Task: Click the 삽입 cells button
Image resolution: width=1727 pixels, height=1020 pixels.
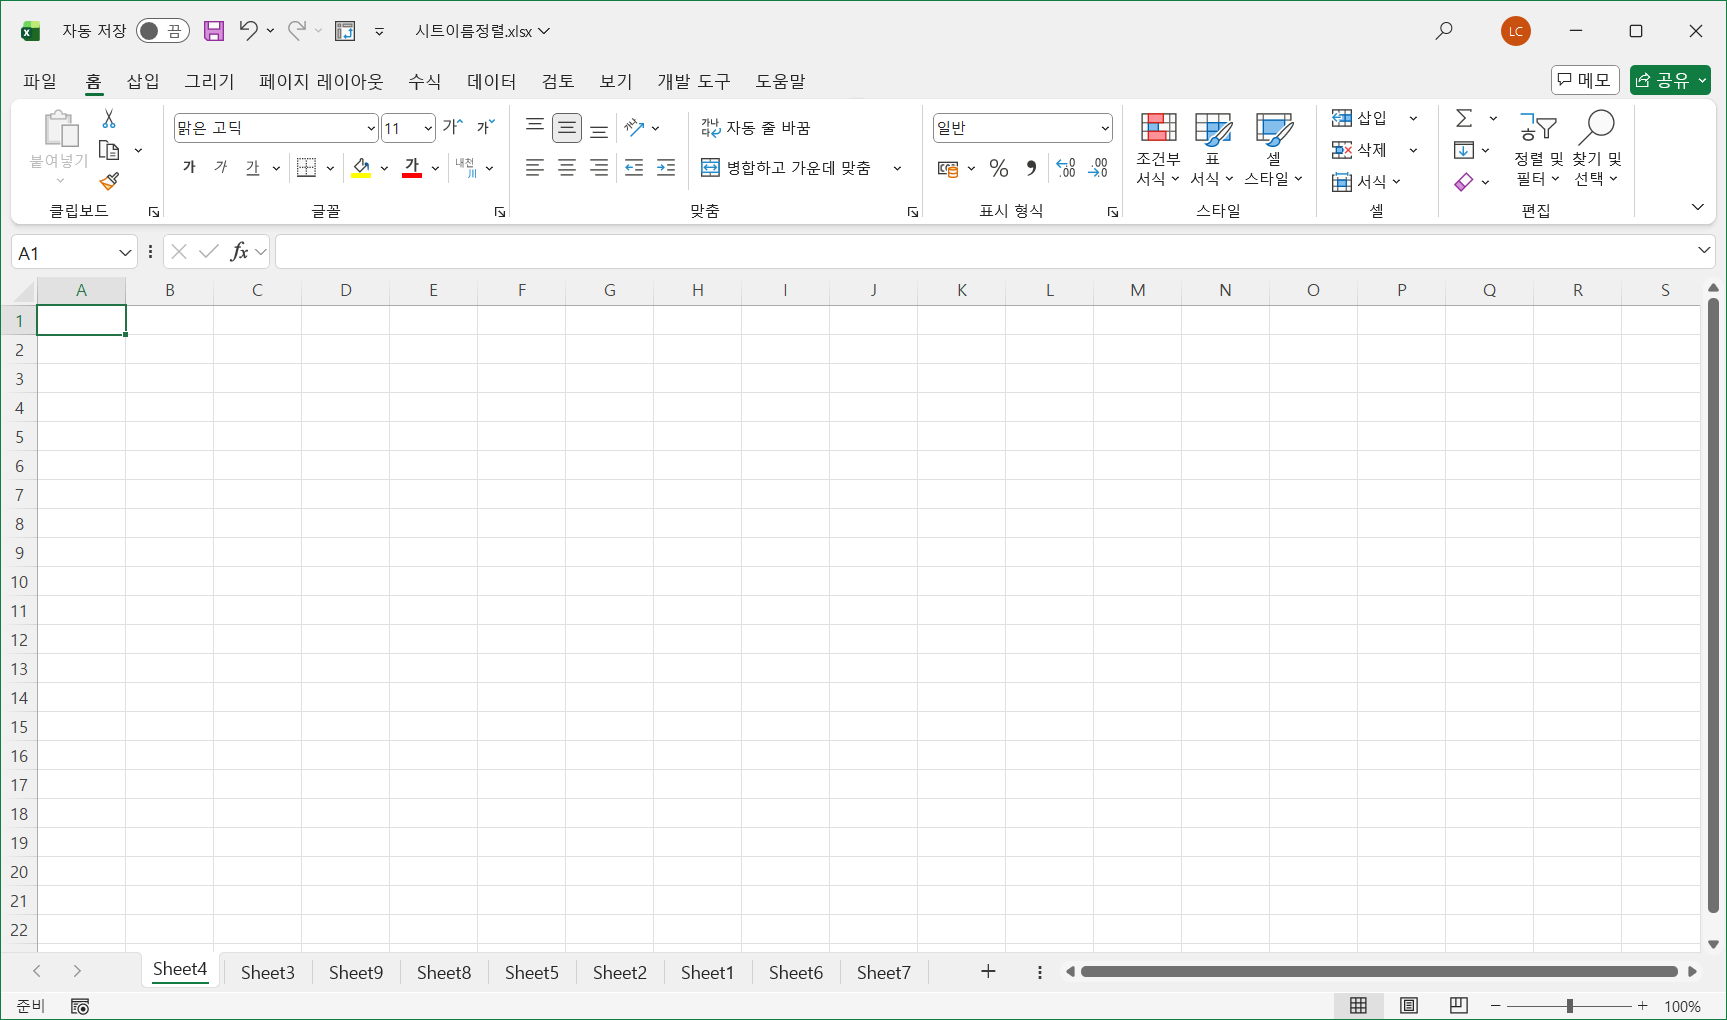Action: pyautogui.click(x=1360, y=118)
